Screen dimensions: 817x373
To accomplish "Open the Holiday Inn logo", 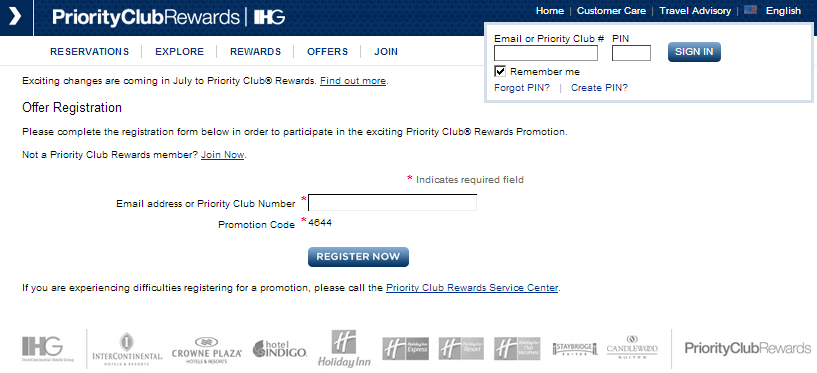I will point(344,349).
